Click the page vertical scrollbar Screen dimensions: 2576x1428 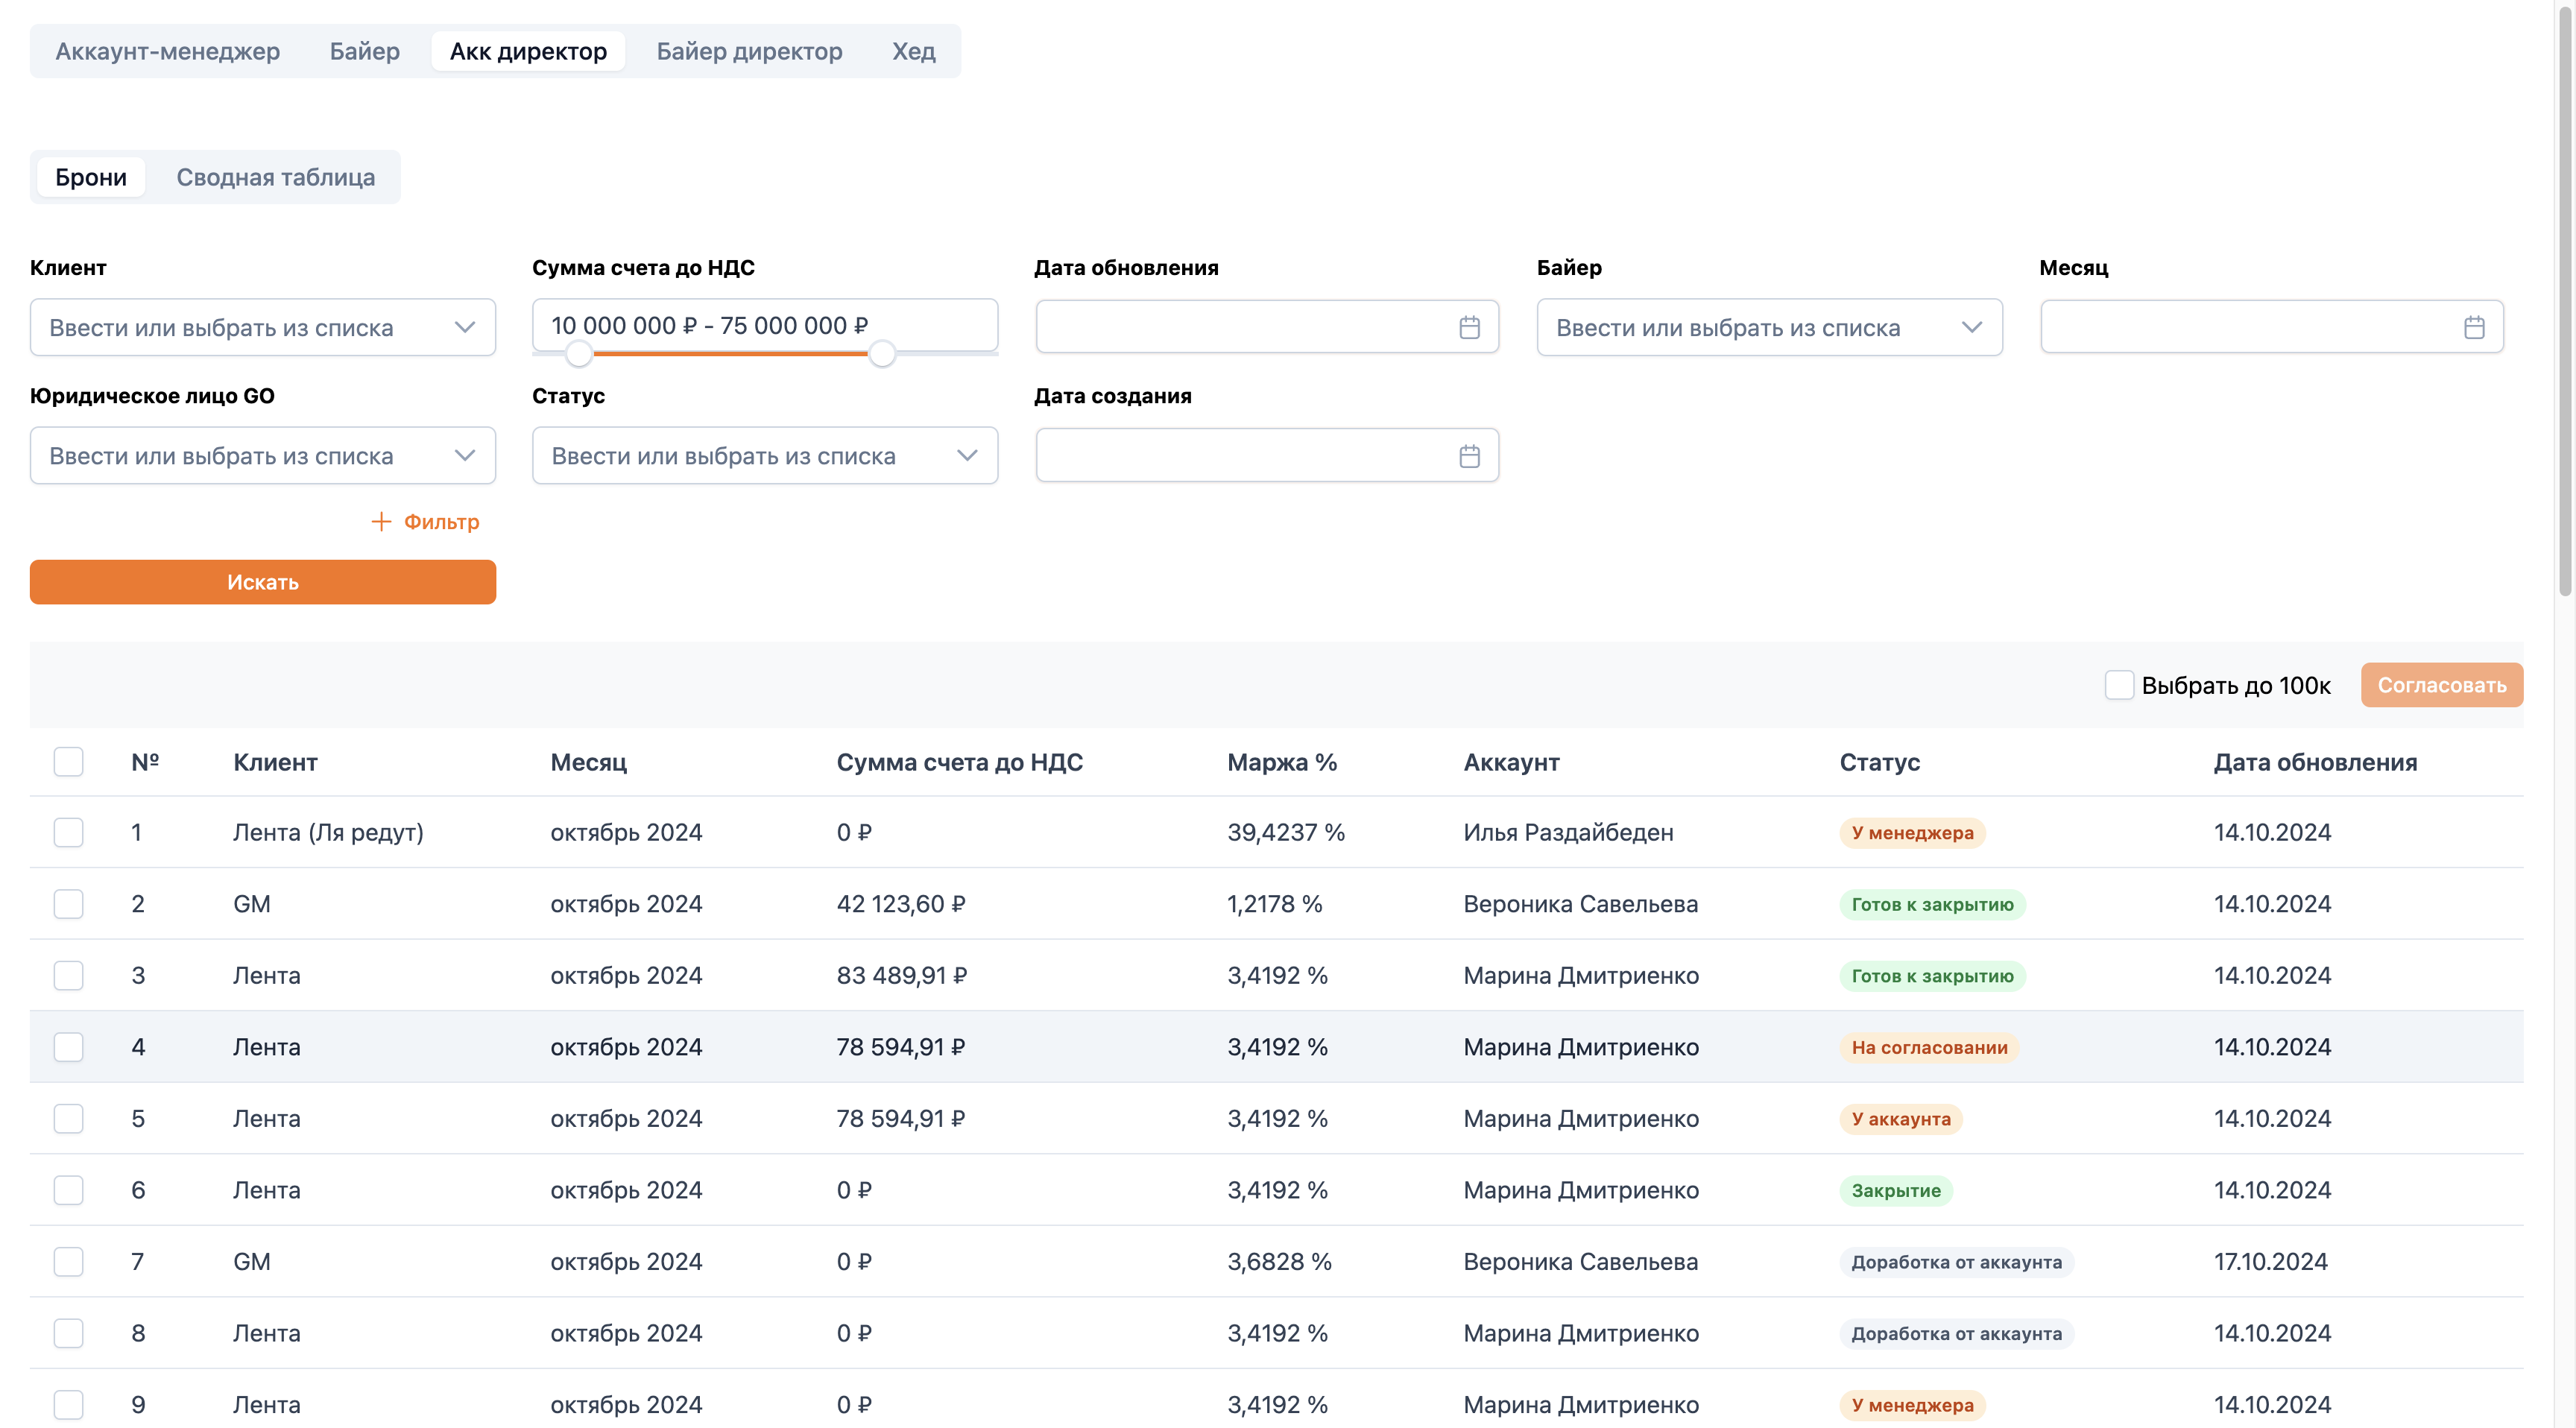(2565, 300)
